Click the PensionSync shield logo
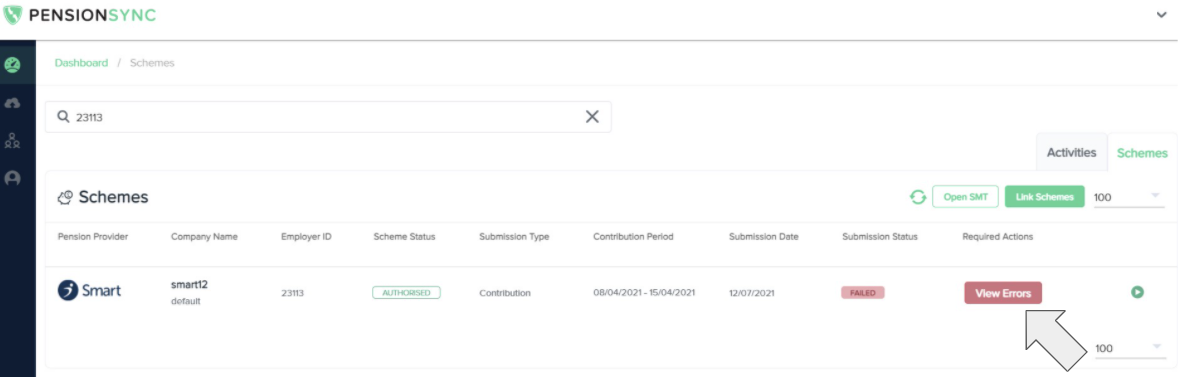 coord(13,14)
